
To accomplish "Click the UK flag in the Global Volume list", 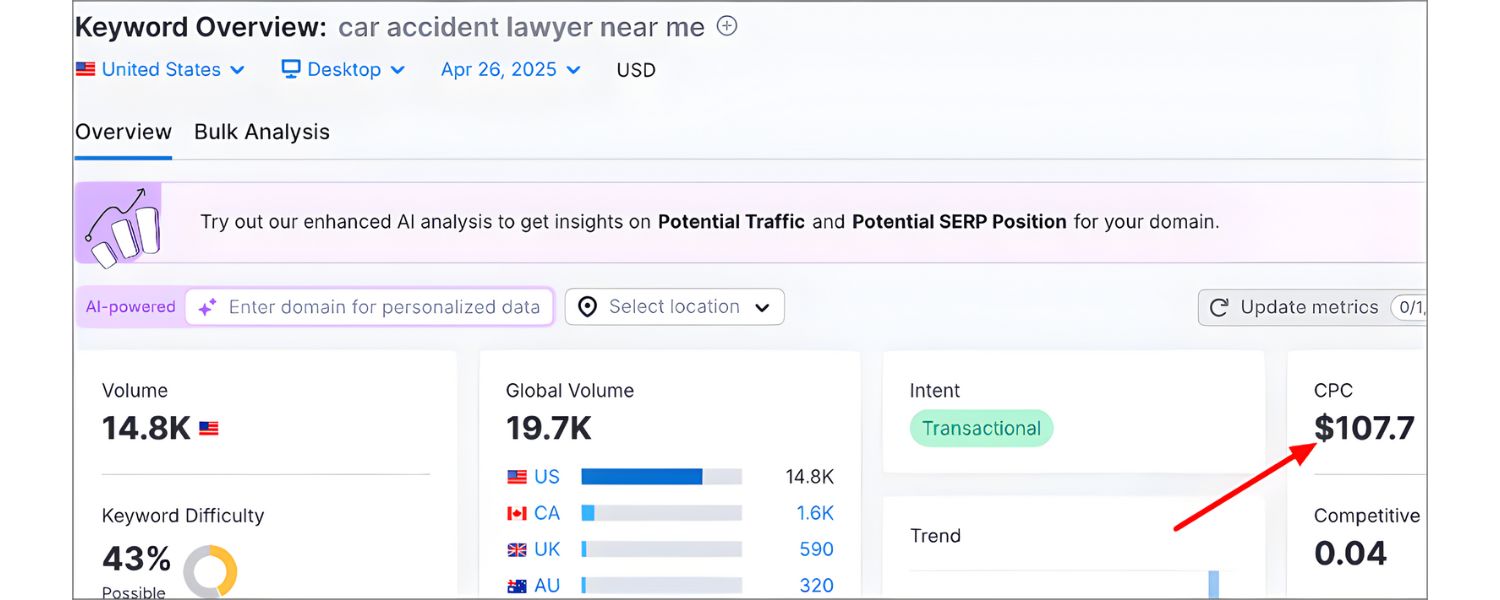I will tap(519, 549).
